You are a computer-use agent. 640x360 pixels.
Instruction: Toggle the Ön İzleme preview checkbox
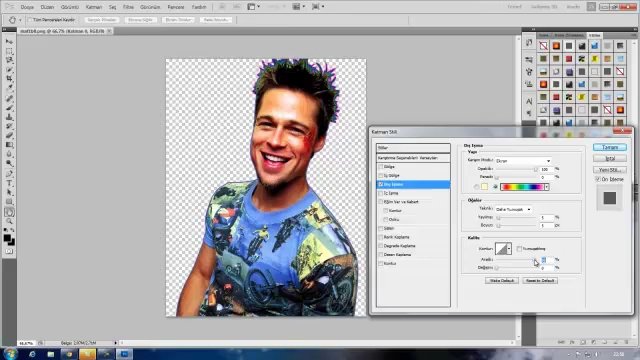pos(598,179)
